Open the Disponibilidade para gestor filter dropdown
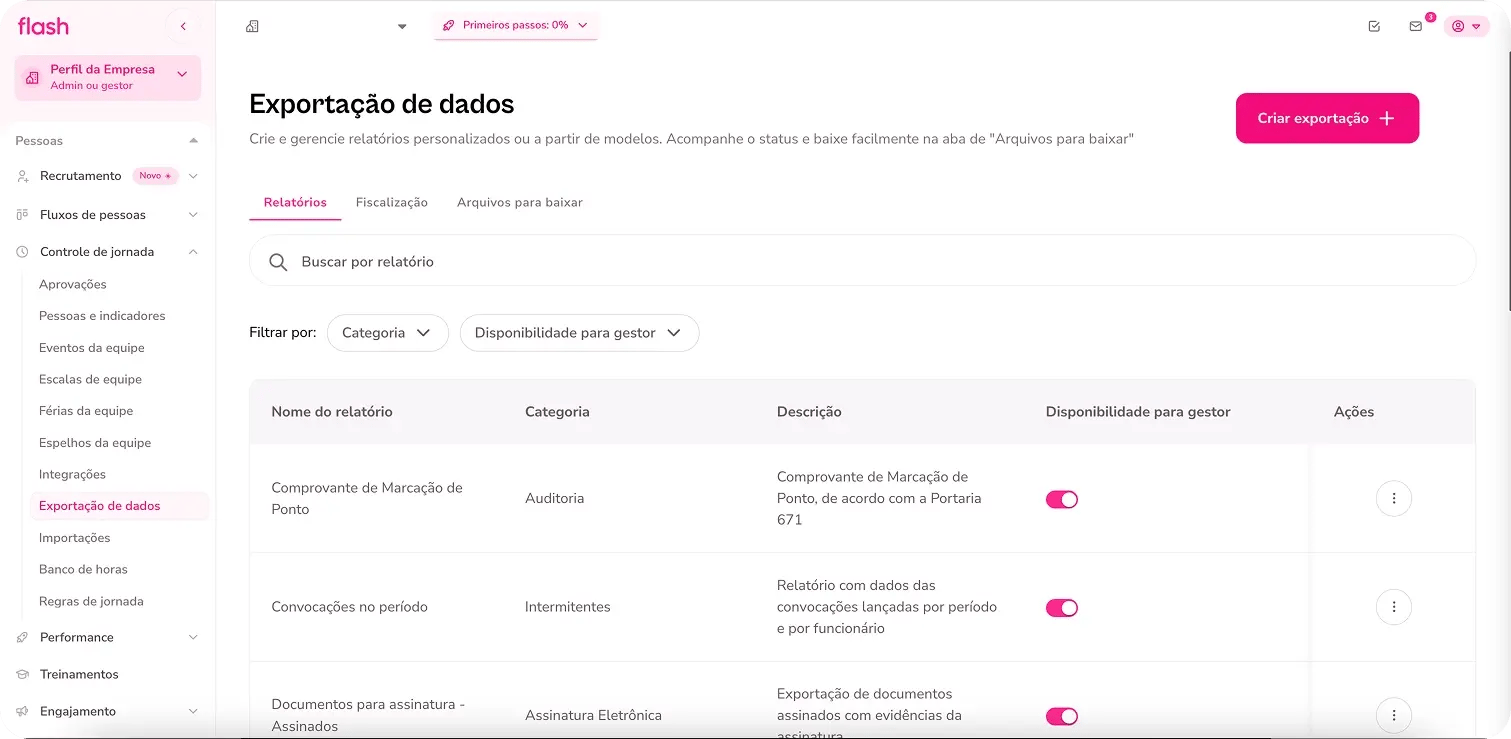The width and height of the screenshot is (1511, 739). click(579, 332)
